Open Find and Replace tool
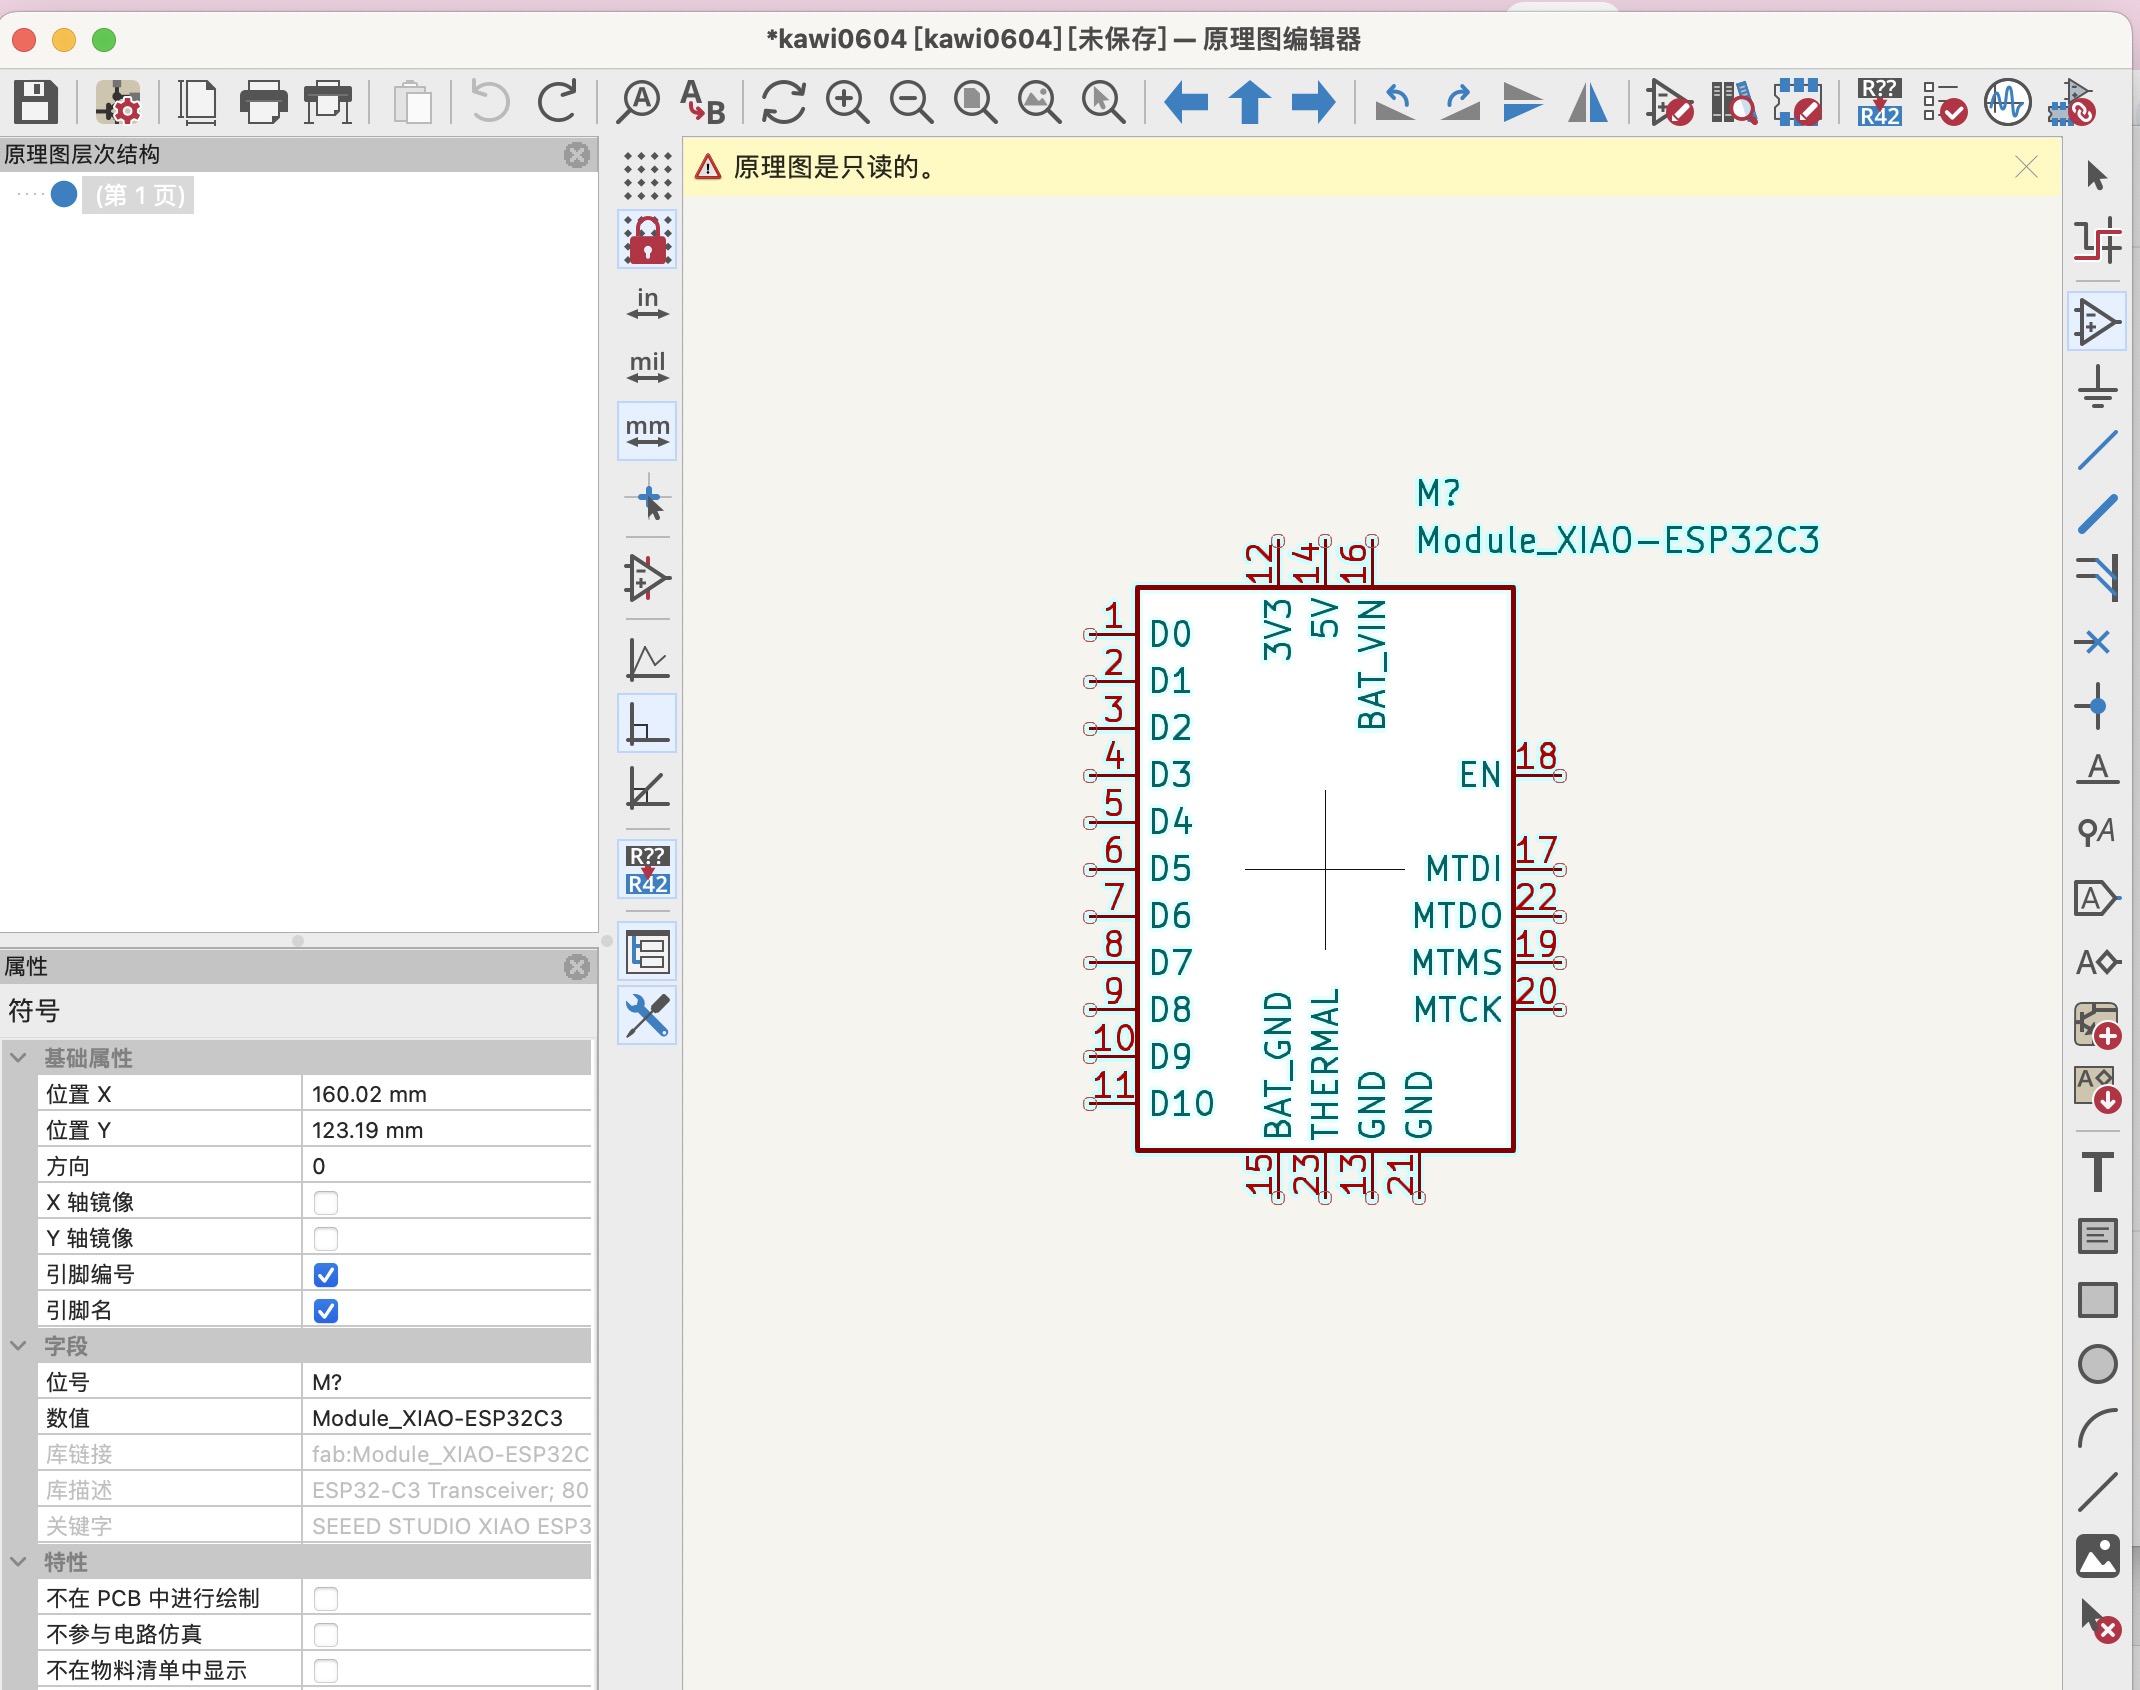2140x1690 pixels. 702,101
